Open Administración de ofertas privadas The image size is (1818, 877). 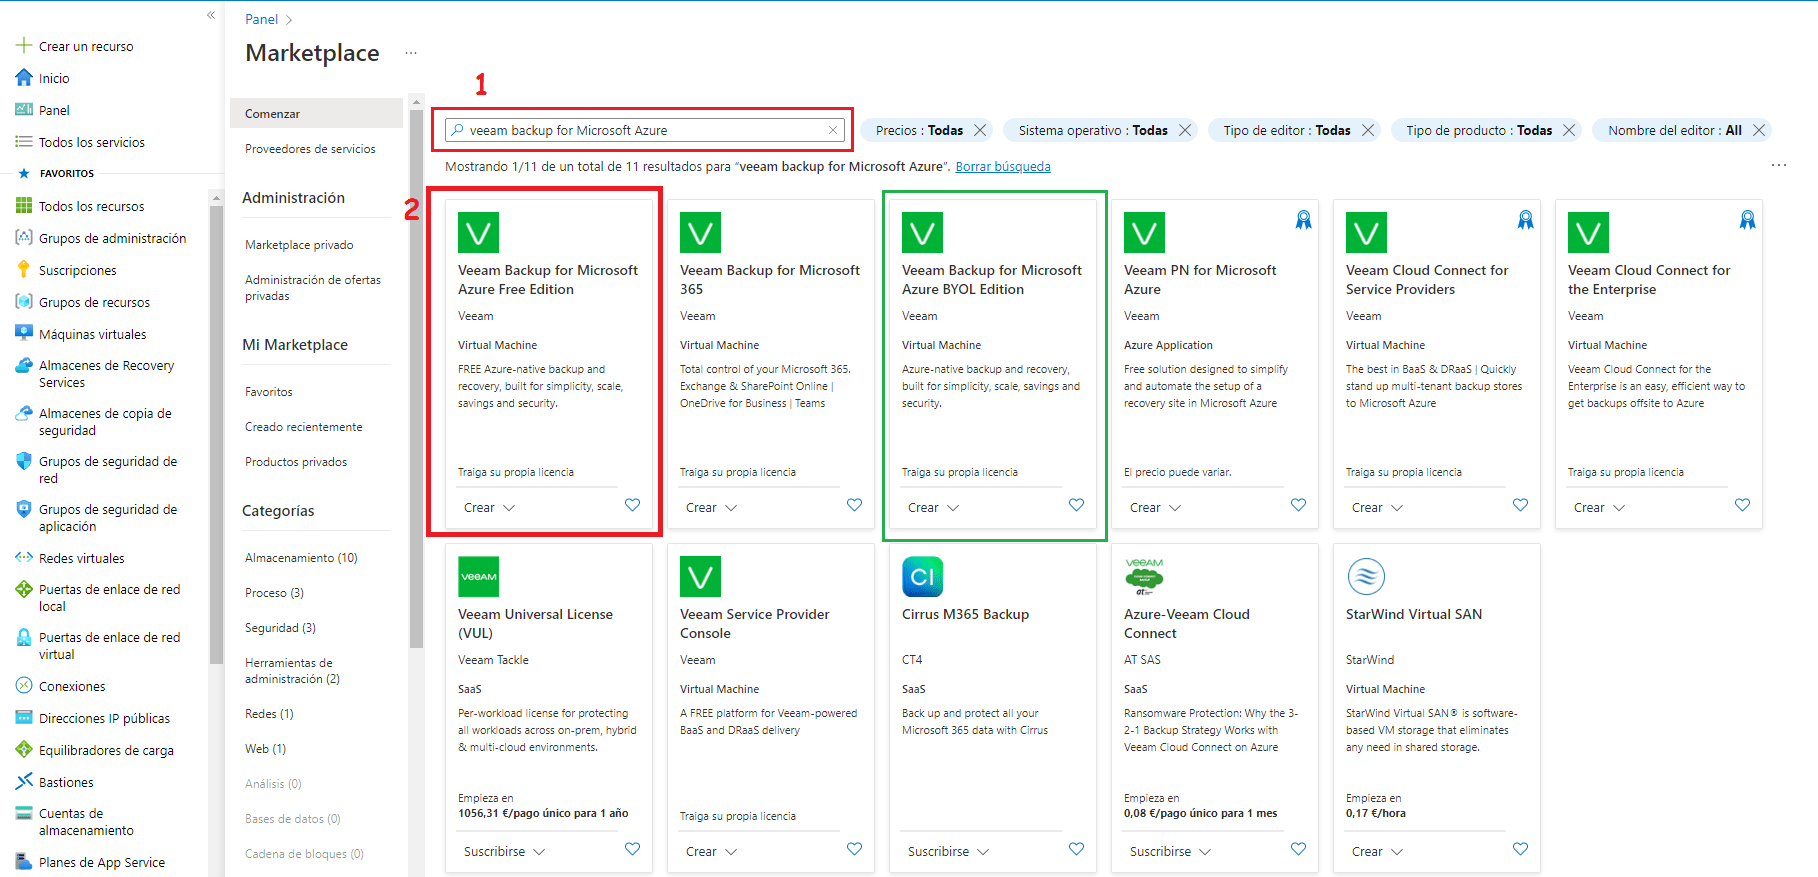coord(313,288)
